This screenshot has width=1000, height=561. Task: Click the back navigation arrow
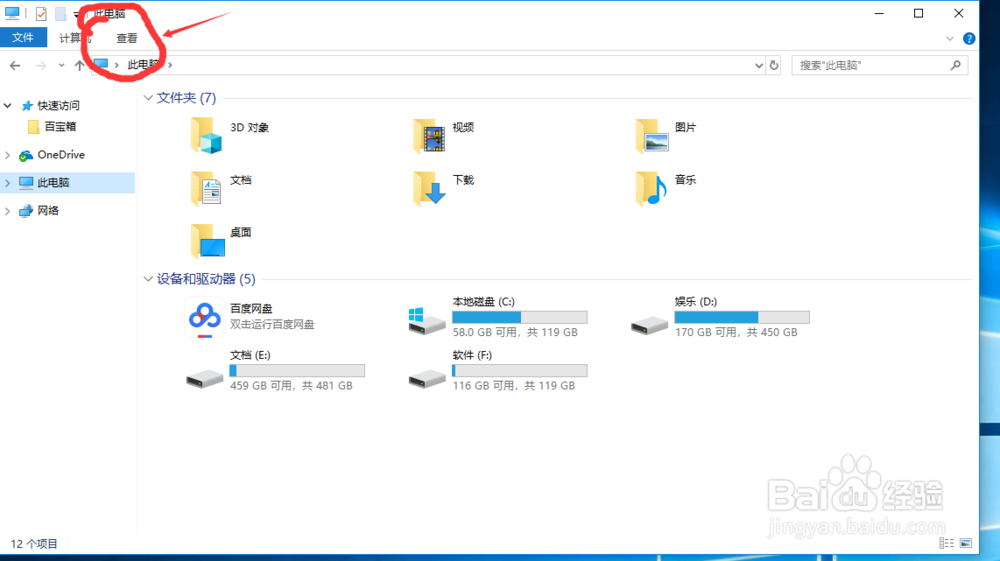(x=15, y=65)
